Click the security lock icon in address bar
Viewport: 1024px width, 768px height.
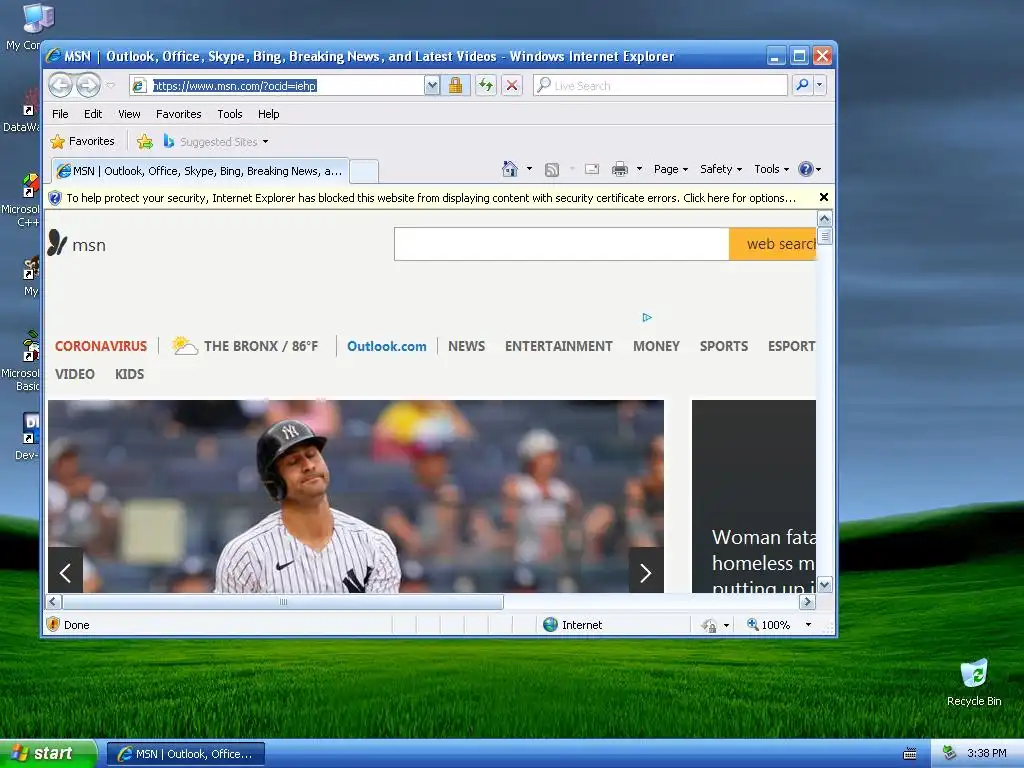click(x=455, y=86)
